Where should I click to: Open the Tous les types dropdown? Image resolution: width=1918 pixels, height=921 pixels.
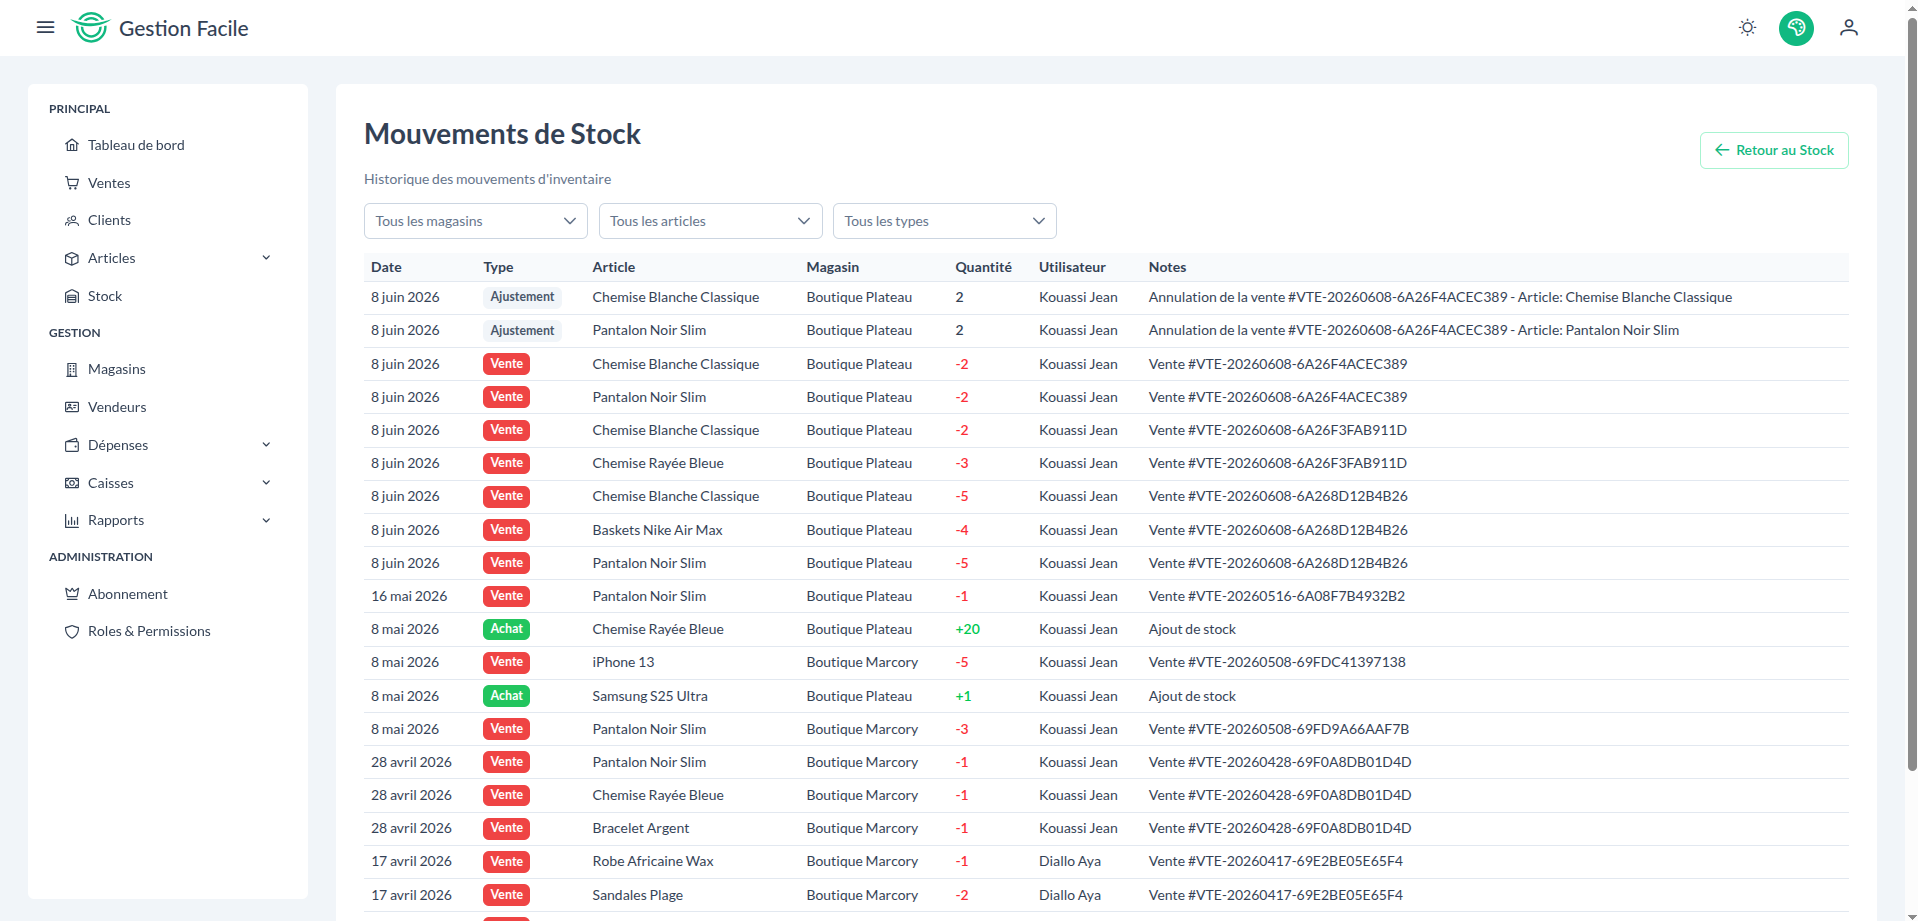click(x=945, y=221)
